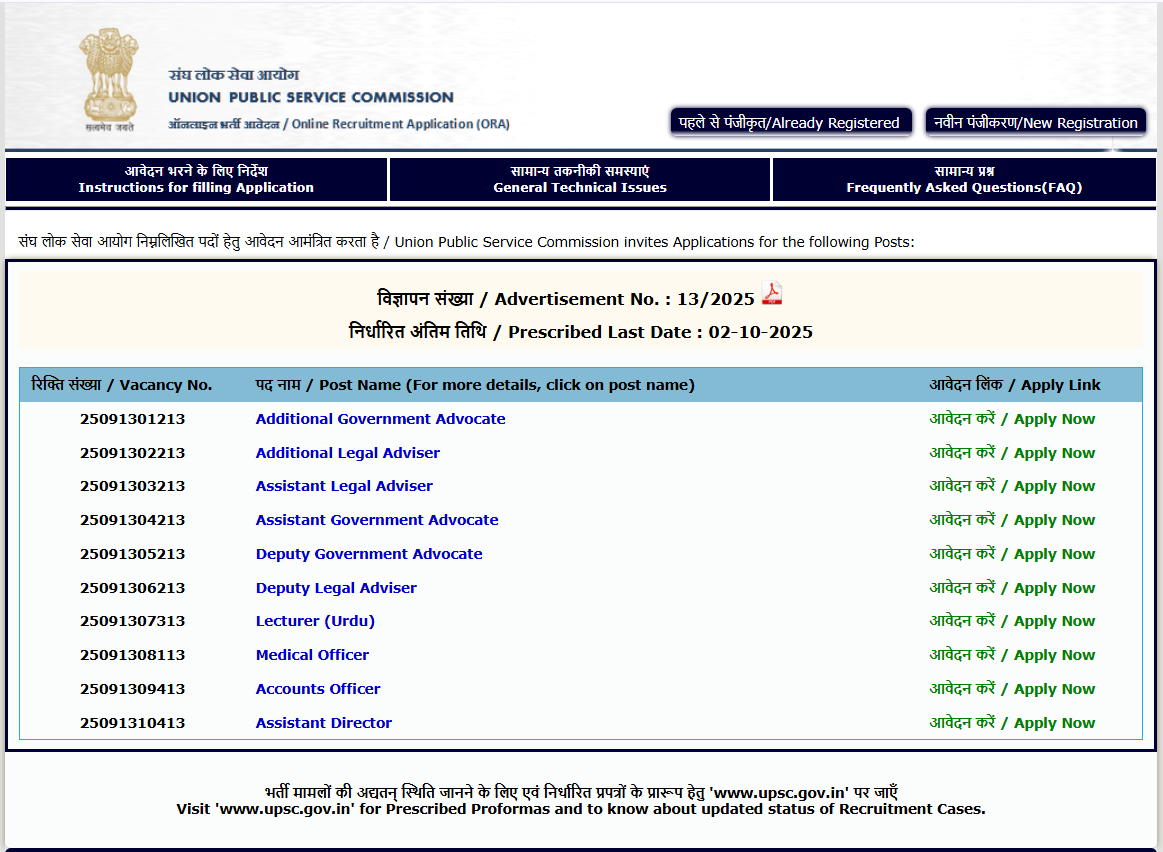The height and width of the screenshot is (852, 1163).
Task: View Additional Legal Adviser post details
Action: pos(347,453)
